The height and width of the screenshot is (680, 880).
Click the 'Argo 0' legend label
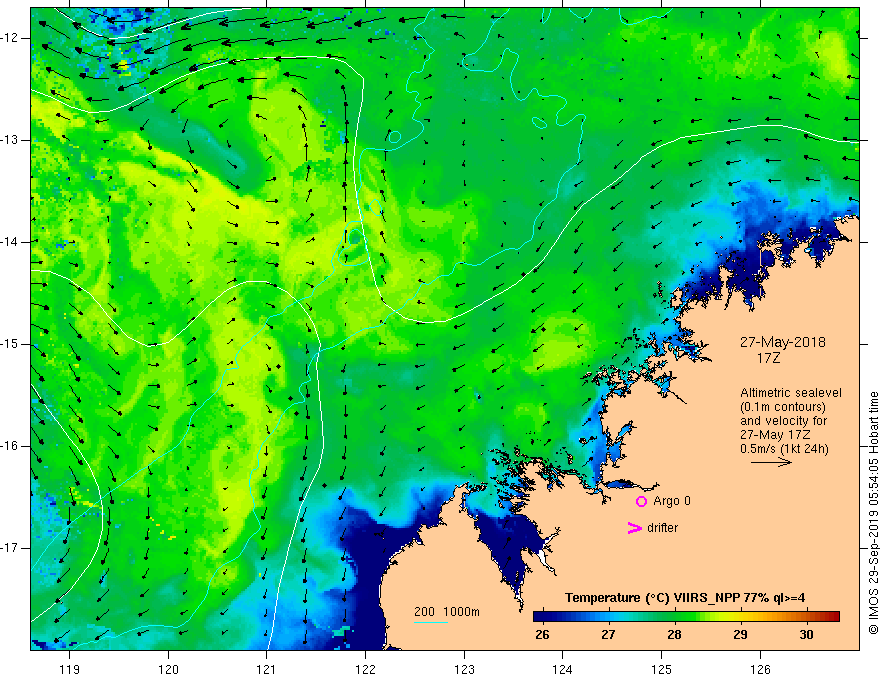pyautogui.click(x=672, y=501)
